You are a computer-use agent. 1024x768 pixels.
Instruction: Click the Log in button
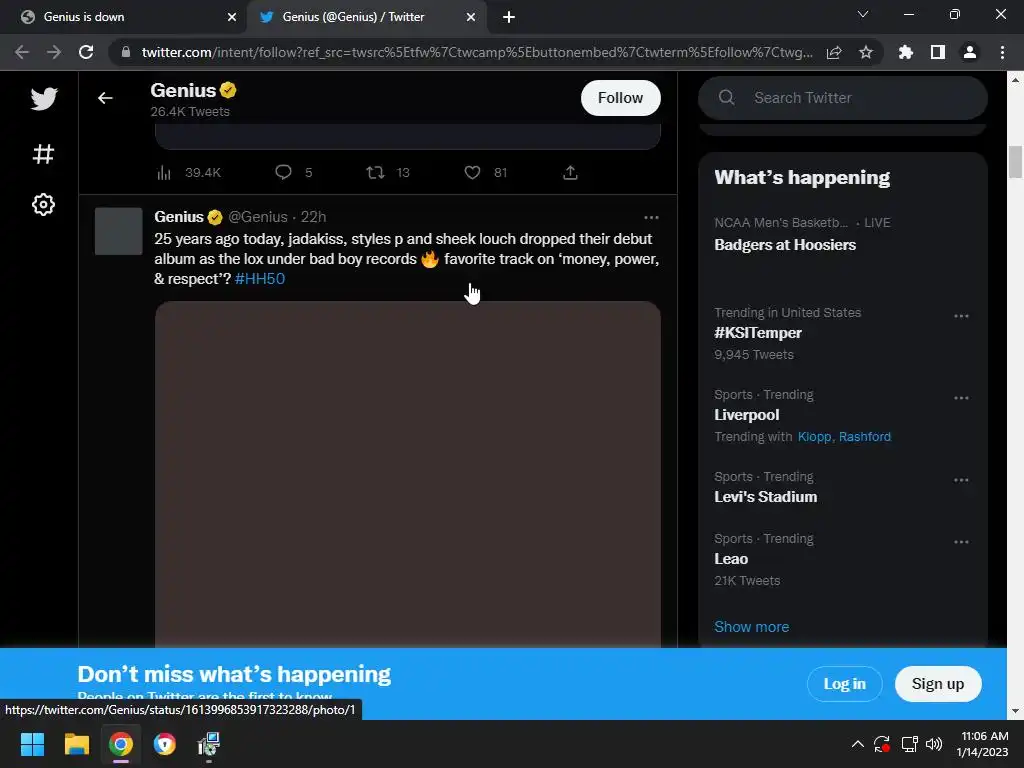[844, 684]
